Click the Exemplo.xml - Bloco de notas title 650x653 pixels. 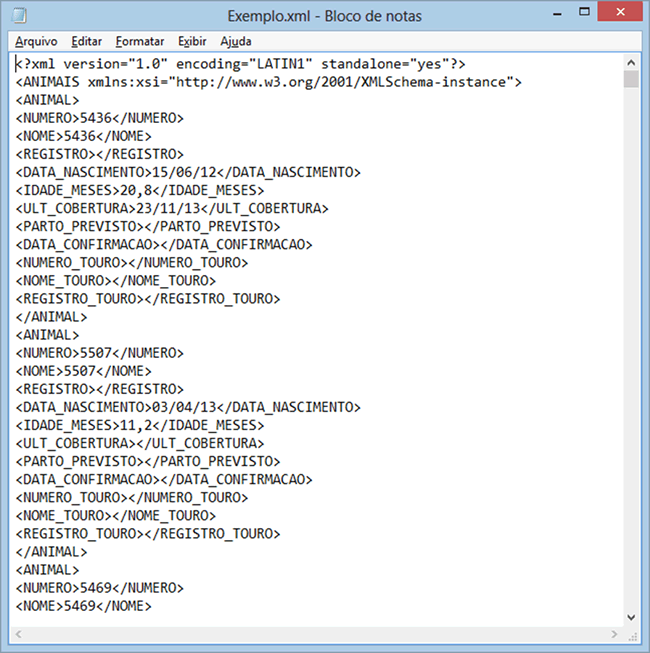tap(324, 16)
